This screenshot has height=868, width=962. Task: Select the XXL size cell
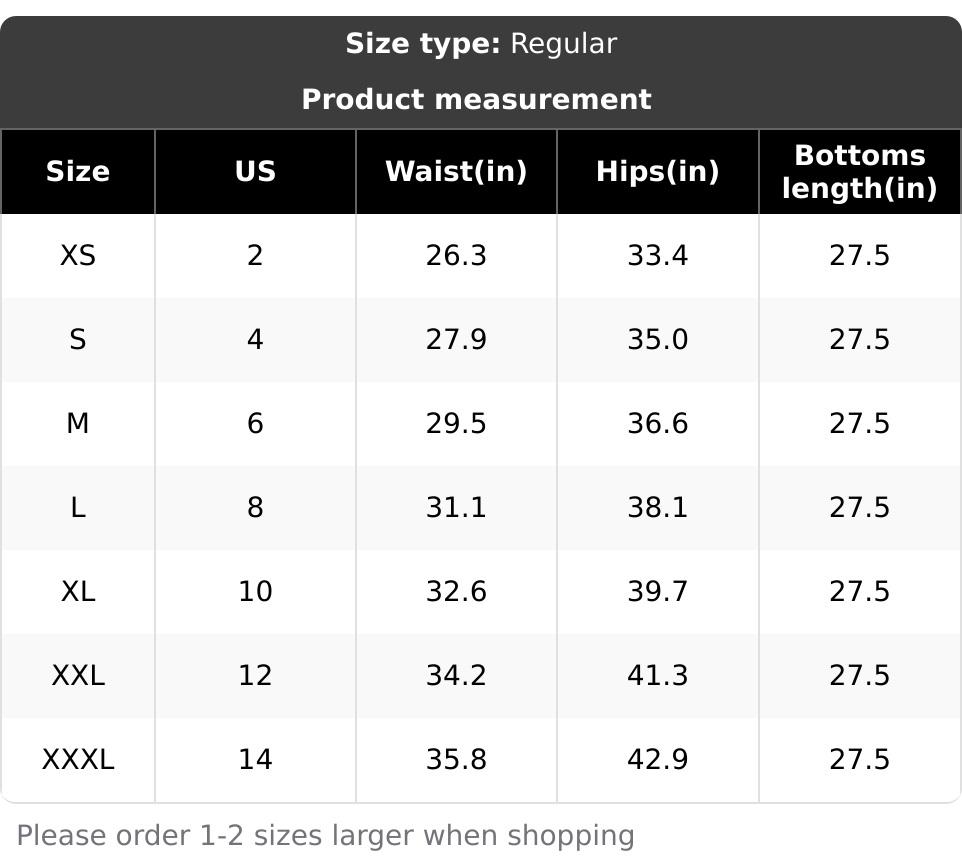78,676
